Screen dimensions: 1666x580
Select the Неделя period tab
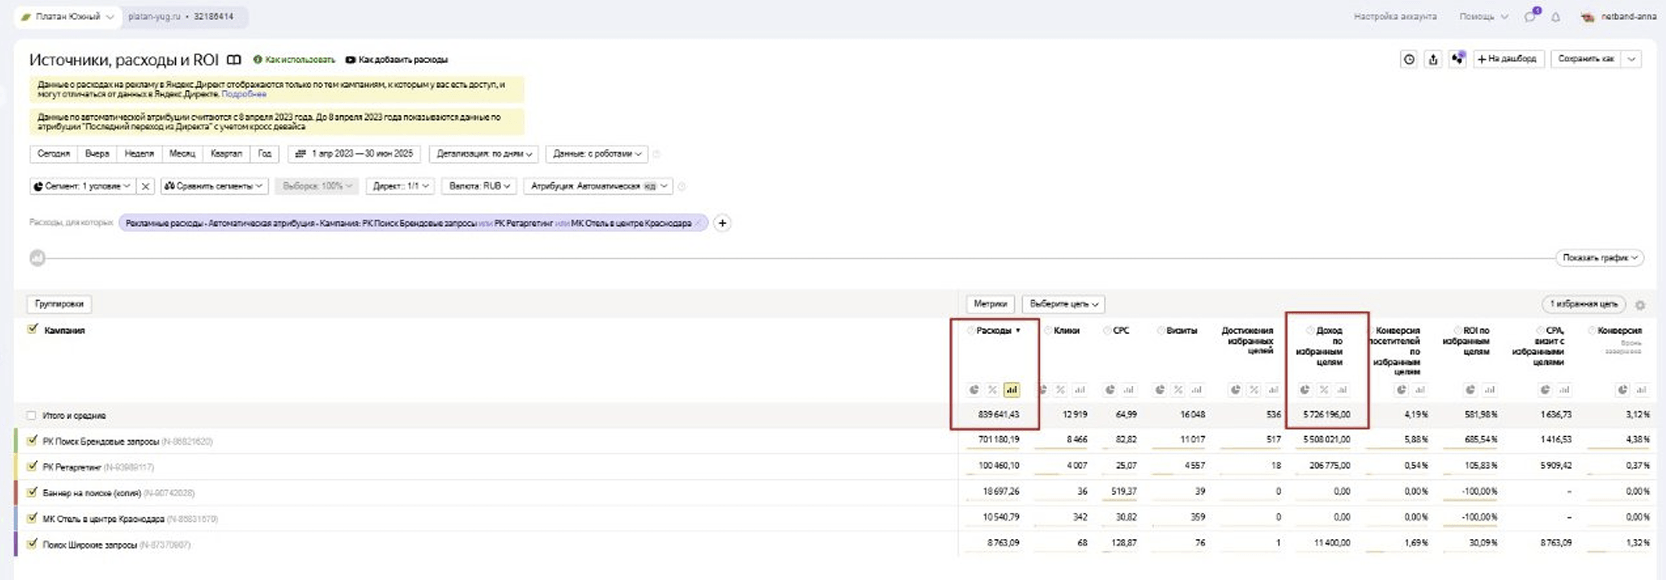point(139,154)
